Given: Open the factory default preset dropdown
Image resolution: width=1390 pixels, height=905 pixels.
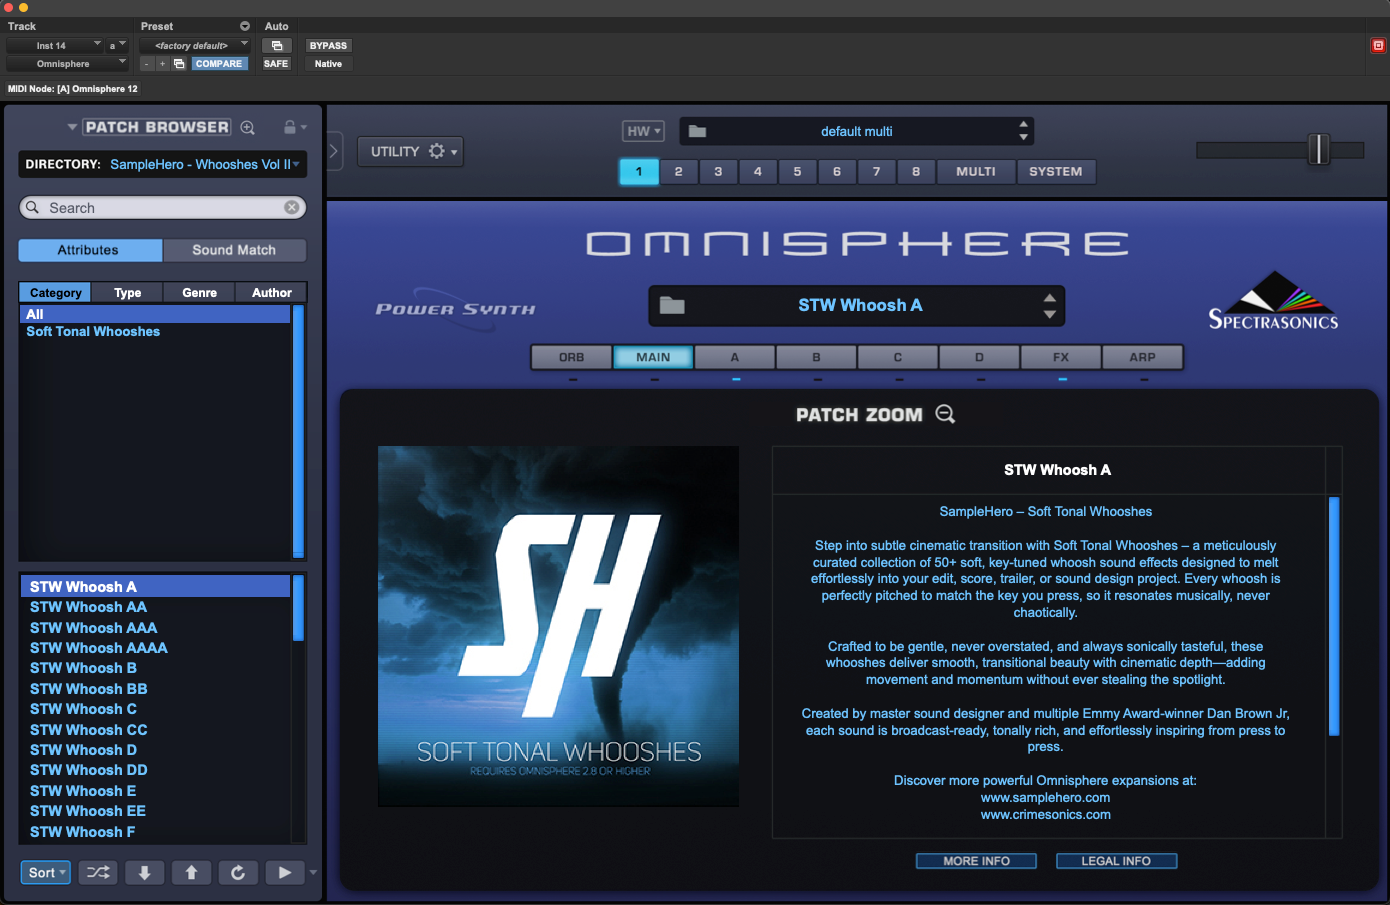Looking at the screenshot, I should 195,45.
